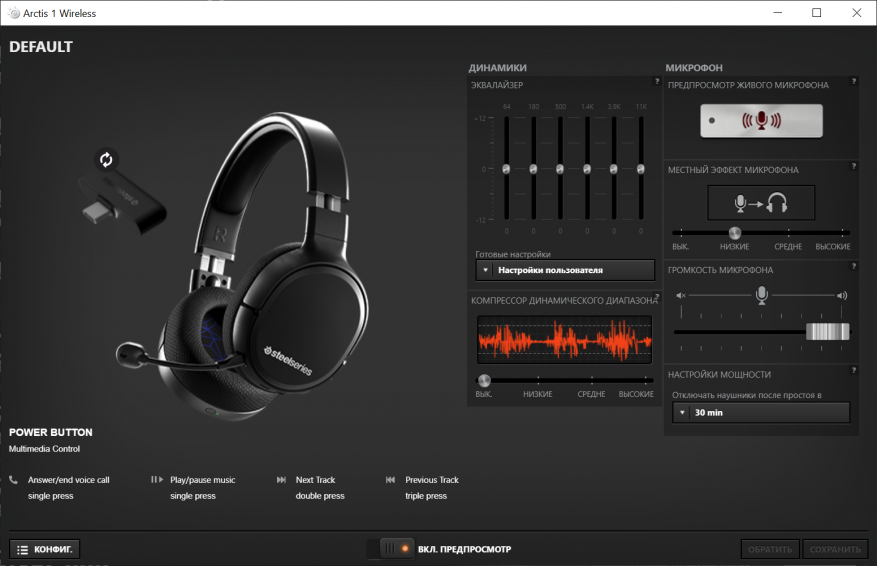
Task: Click the Previous Track icon
Action: tap(390, 479)
